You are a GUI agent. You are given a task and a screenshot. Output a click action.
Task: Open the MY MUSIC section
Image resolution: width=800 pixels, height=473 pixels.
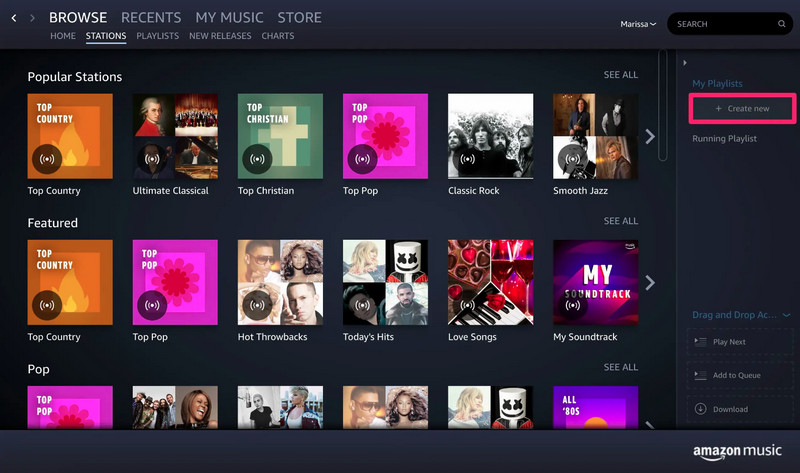click(x=229, y=17)
